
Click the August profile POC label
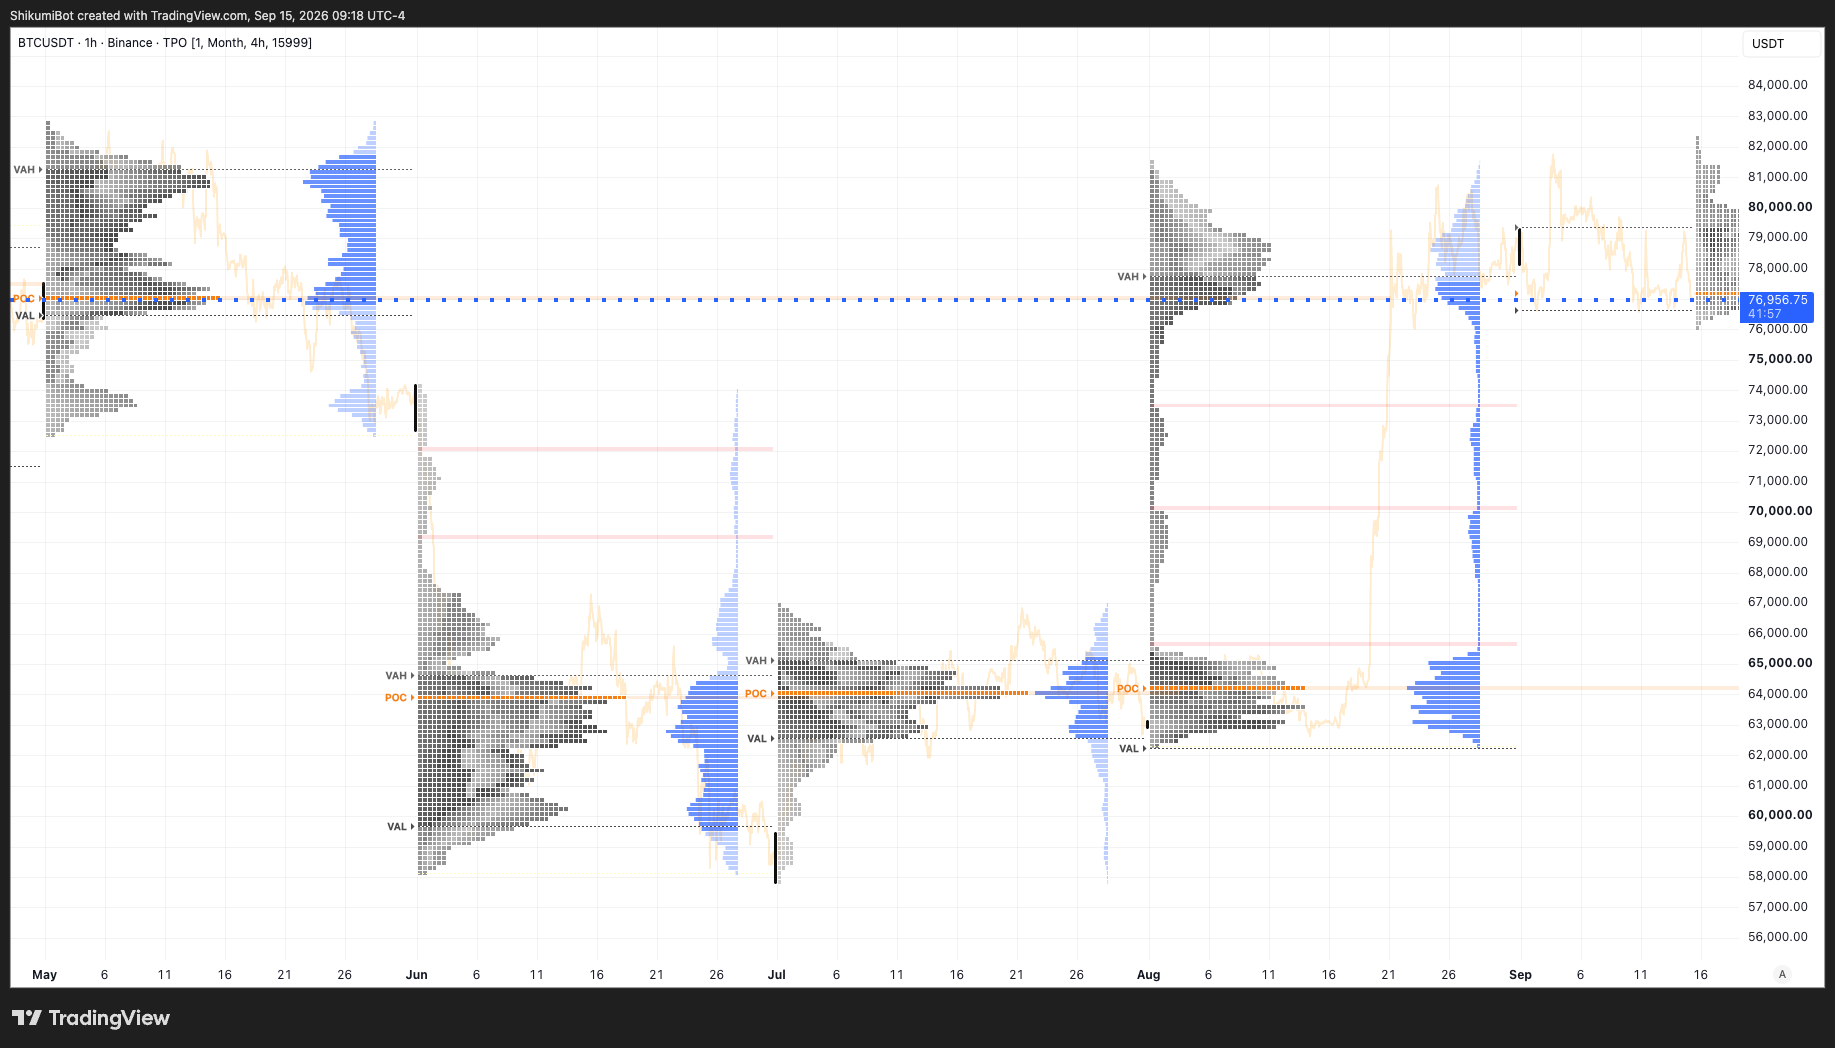pyautogui.click(x=1128, y=689)
